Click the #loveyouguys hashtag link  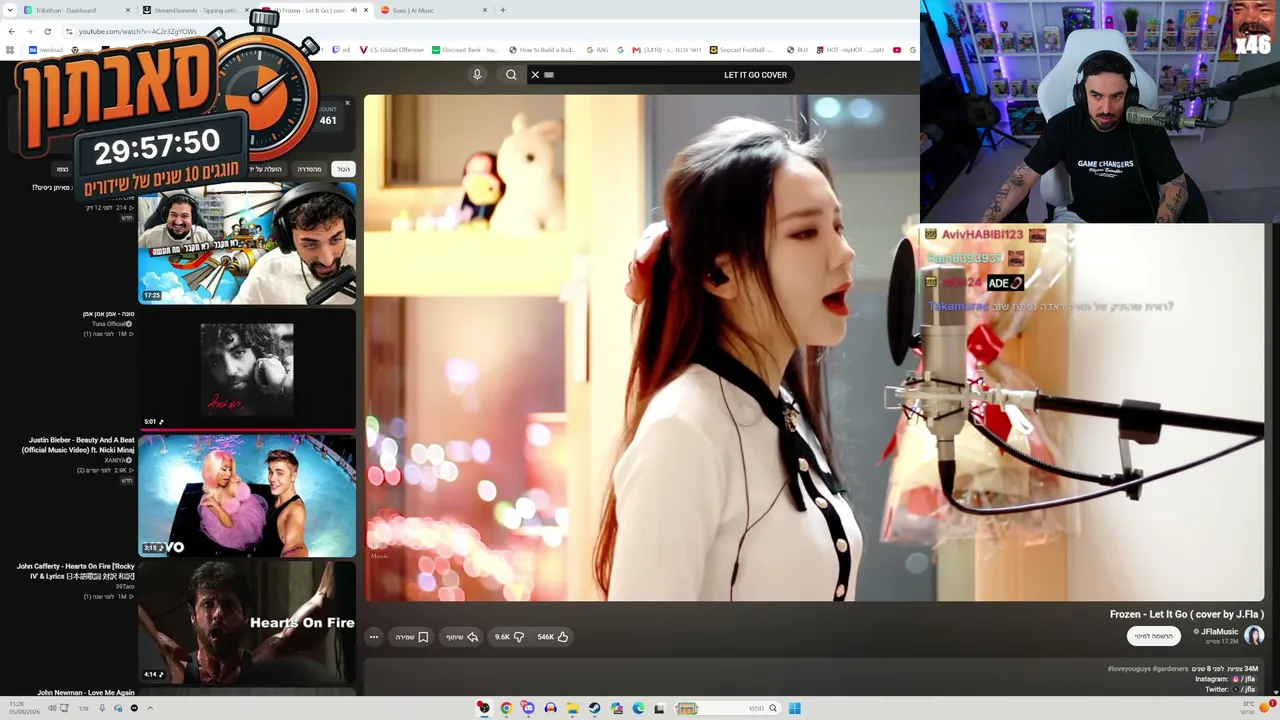click(x=1129, y=669)
